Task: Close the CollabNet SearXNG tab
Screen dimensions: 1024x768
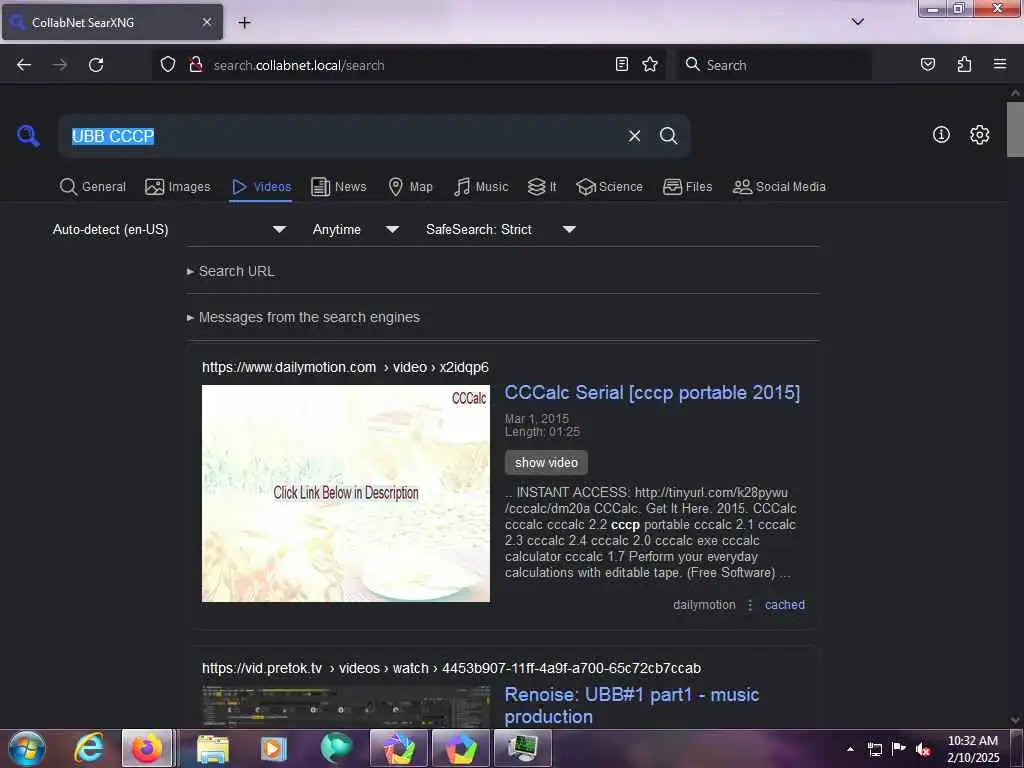Action: click(206, 22)
